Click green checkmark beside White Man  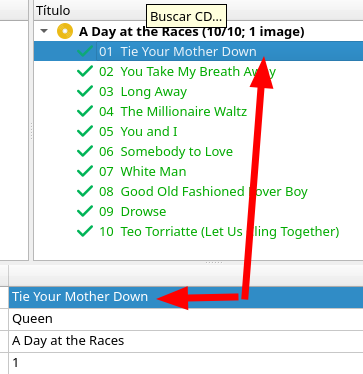(x=85, y=171)
